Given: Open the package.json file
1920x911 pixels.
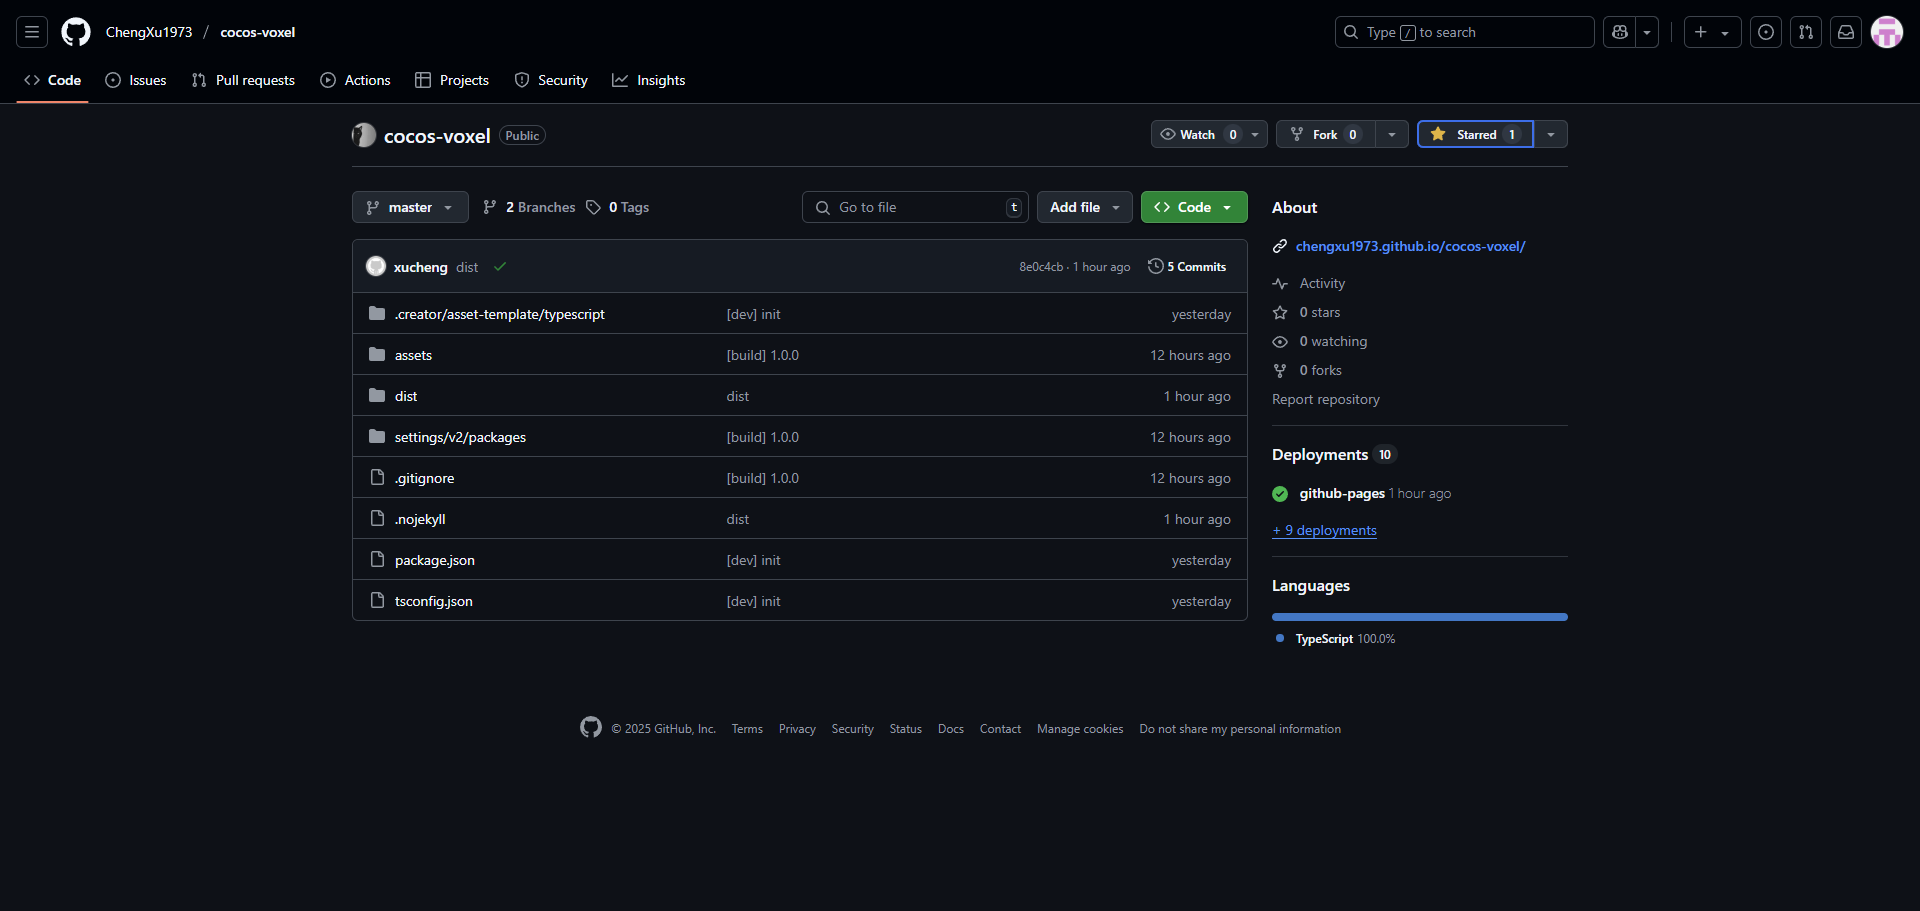Looking at the screenshot, I should (435, 560).
